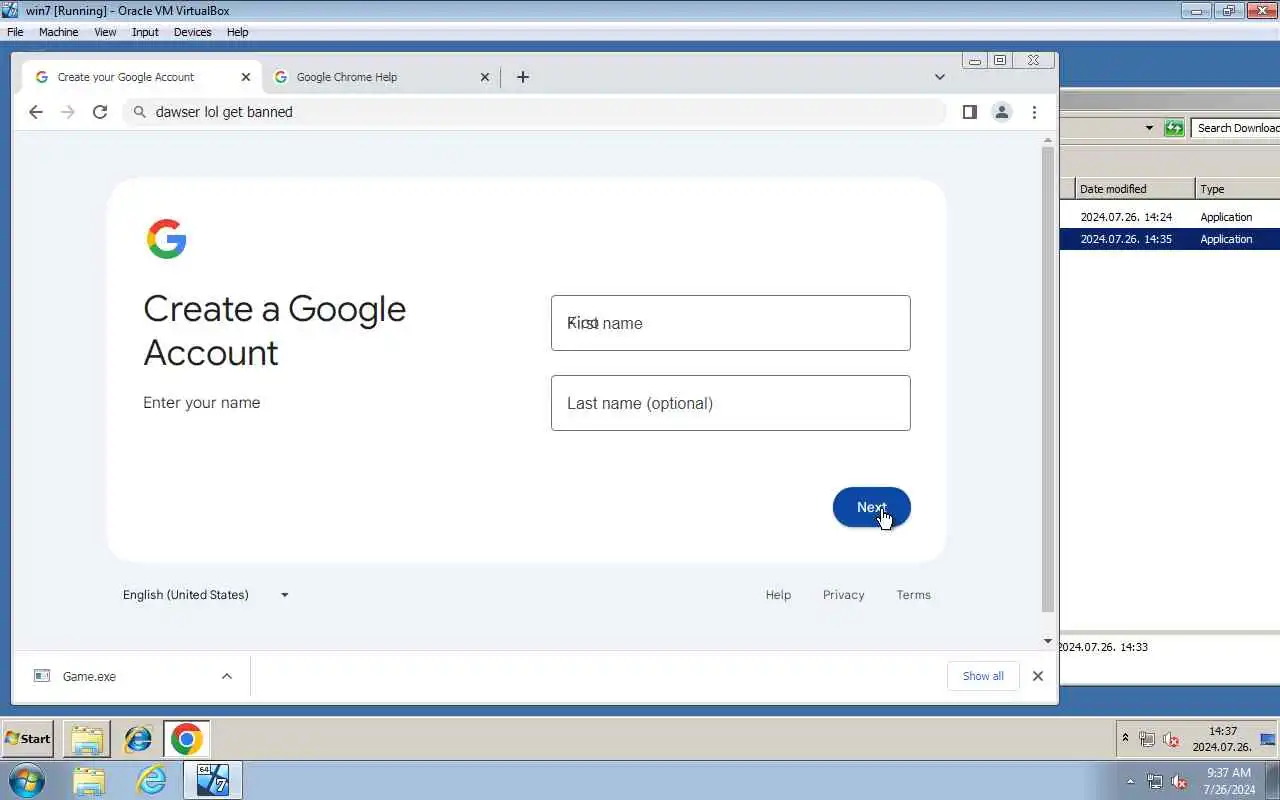The width and height of the screenshot is (1280, 800).
Task: Select the Explorer row dated 2024.07.26. 14:24
Action: [x=1170, y=217]
